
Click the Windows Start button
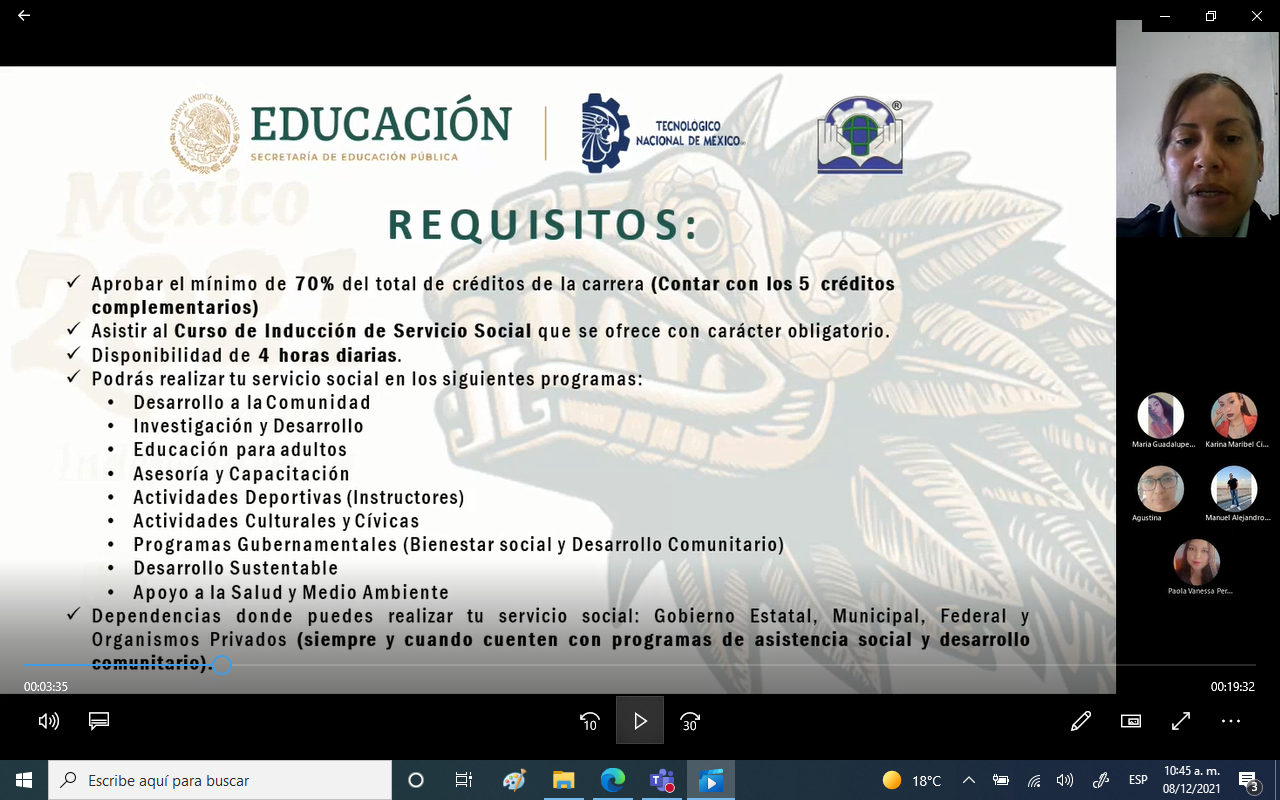23,780
